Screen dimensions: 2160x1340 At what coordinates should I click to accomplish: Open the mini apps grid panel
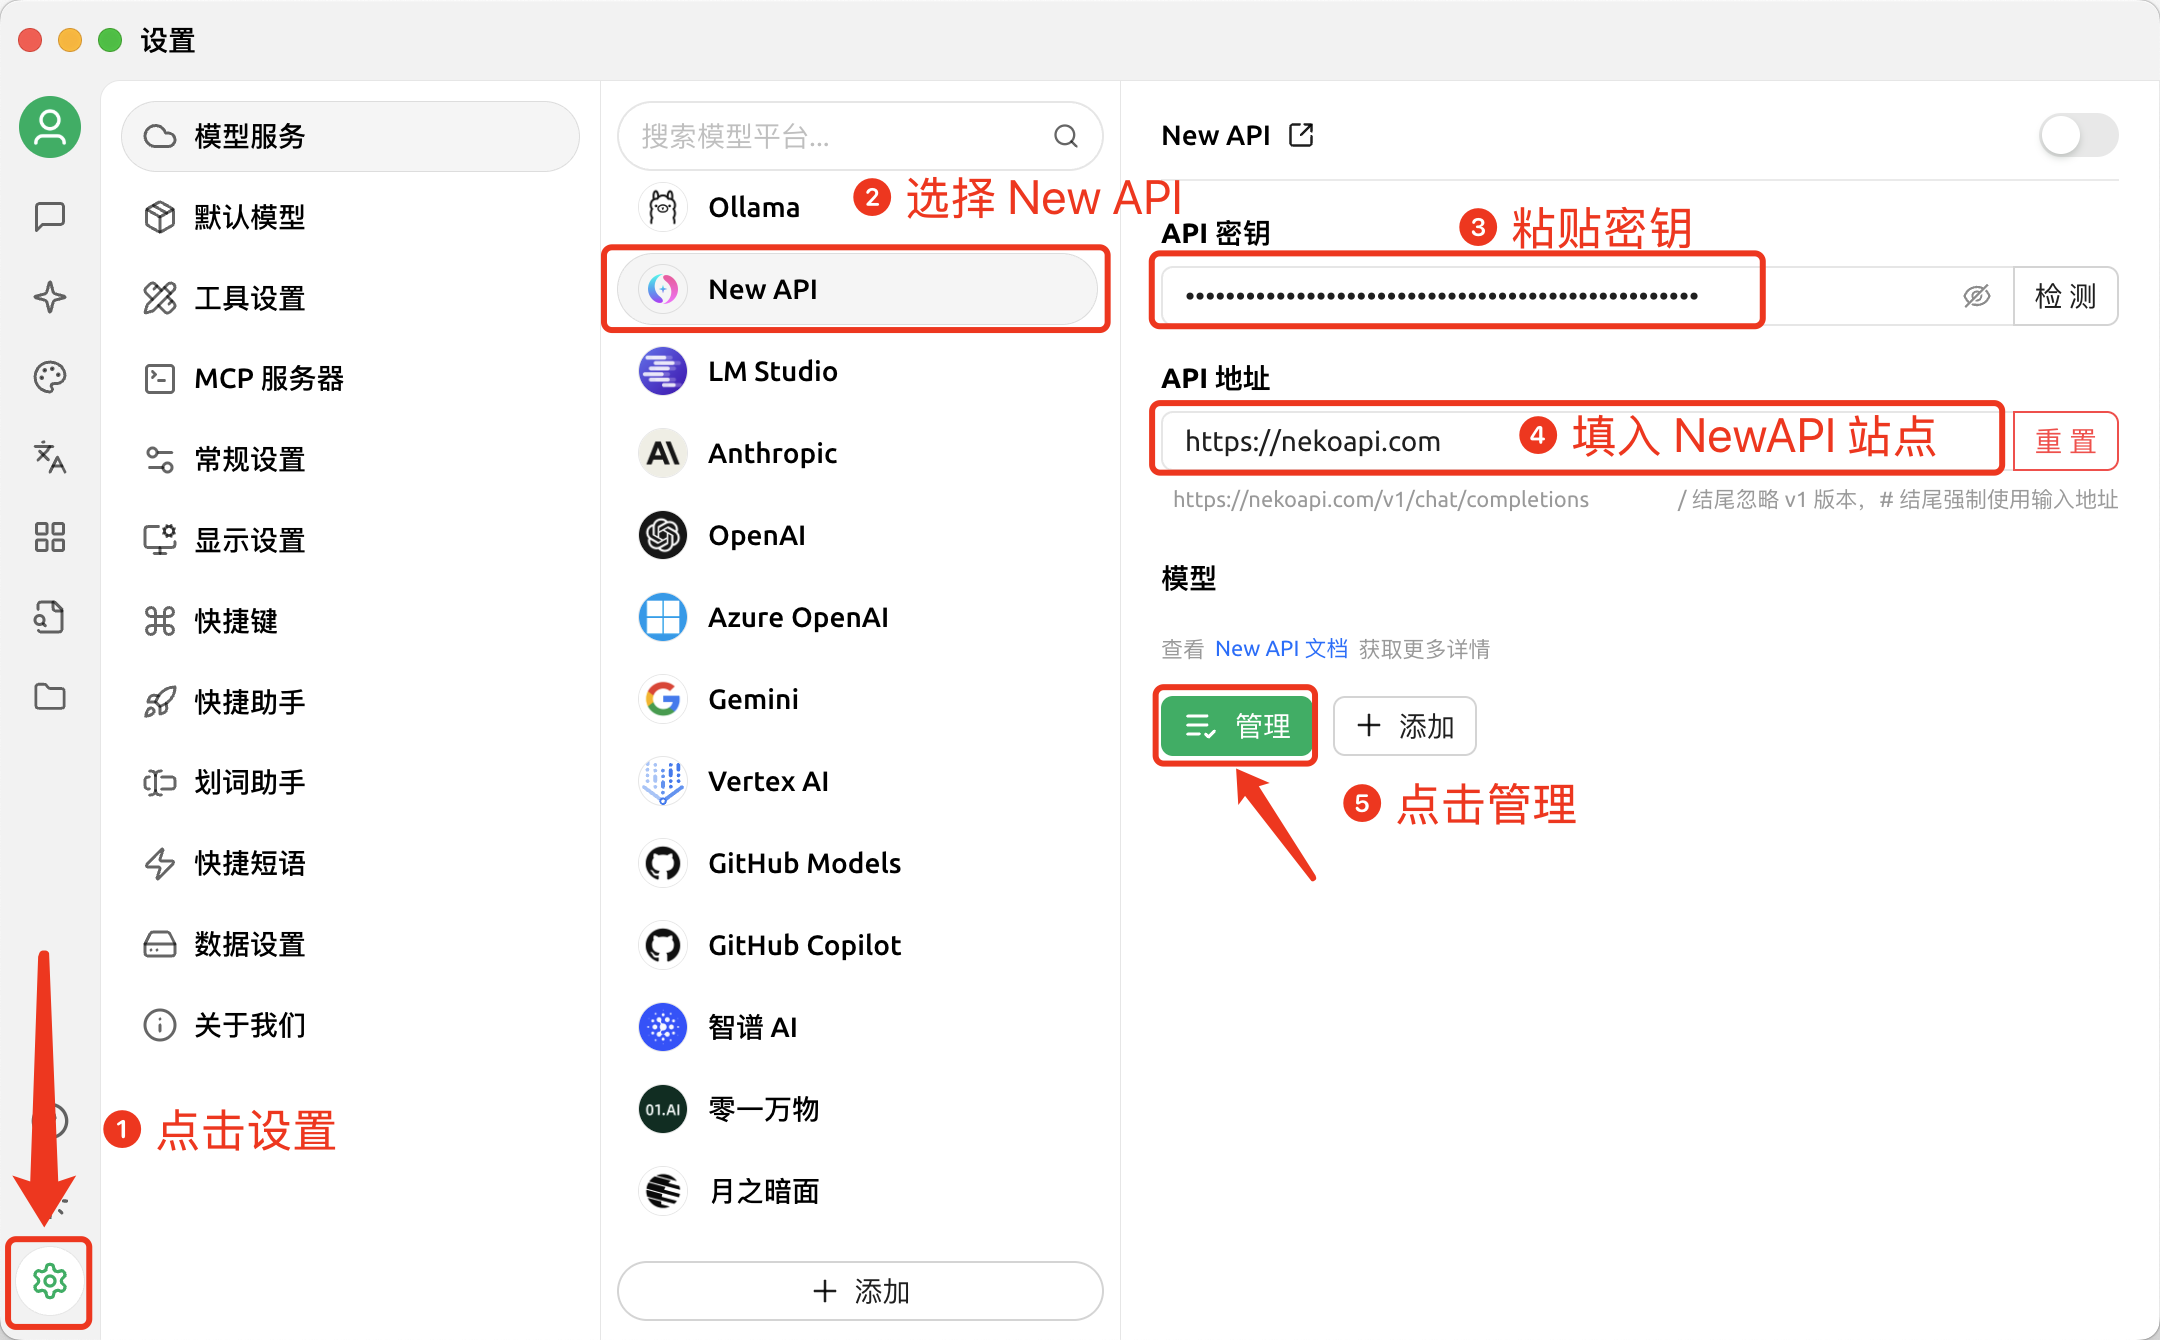49,537
